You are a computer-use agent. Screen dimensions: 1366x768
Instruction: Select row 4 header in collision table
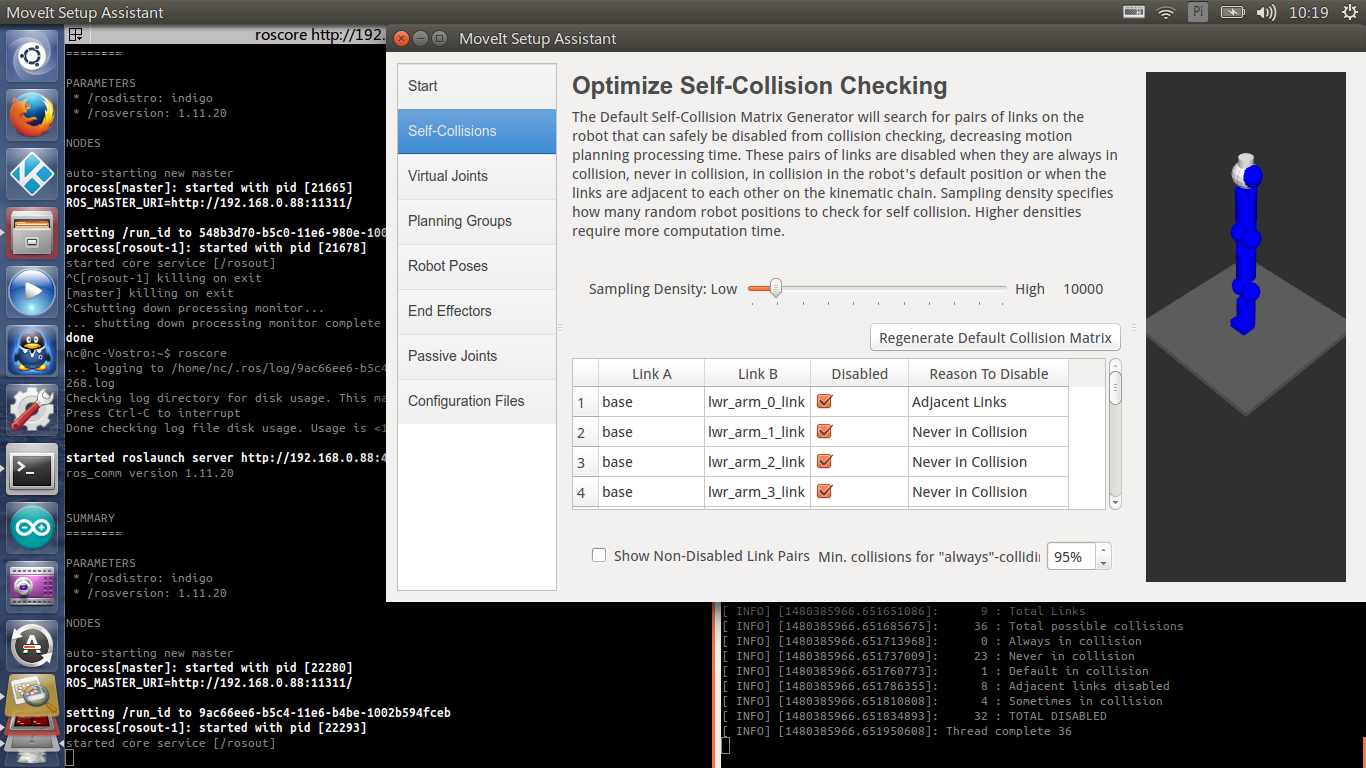(x=585, y=492)
